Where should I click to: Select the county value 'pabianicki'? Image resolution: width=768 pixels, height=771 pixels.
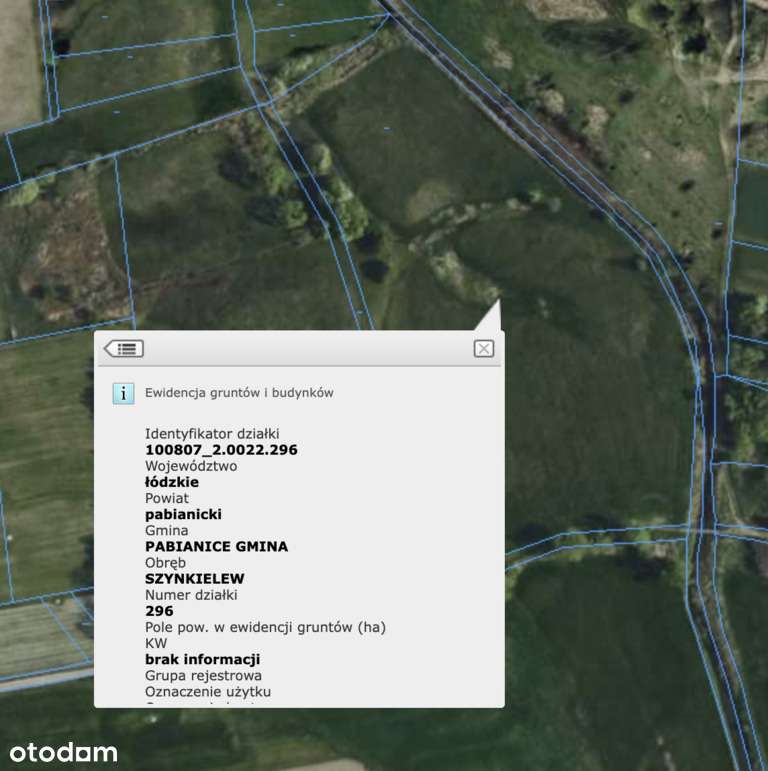183,514
